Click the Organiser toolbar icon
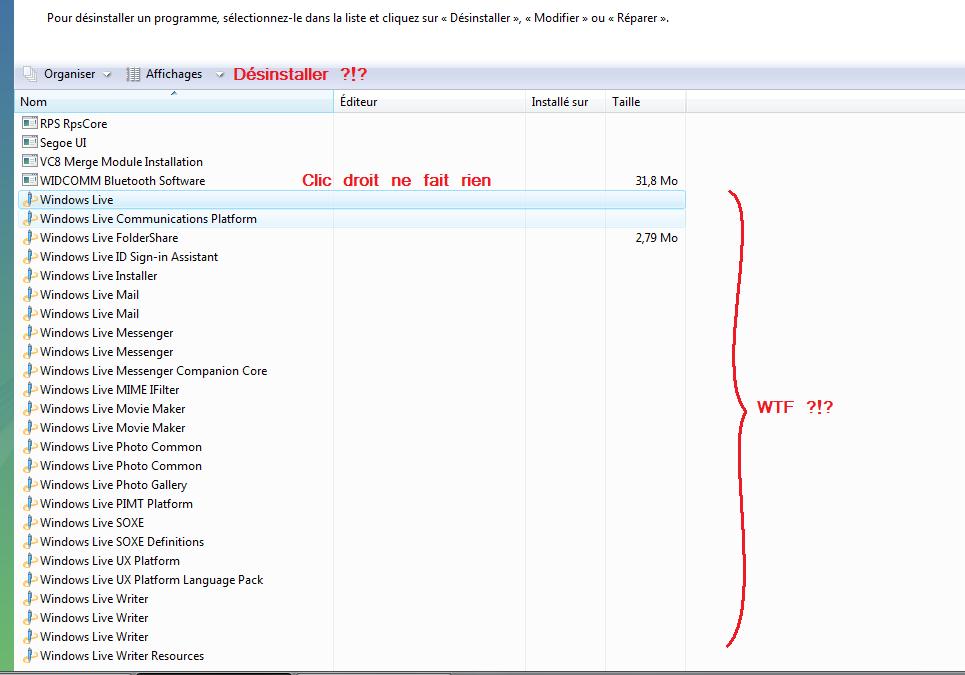The image size is (965, 675). (30, 74)
